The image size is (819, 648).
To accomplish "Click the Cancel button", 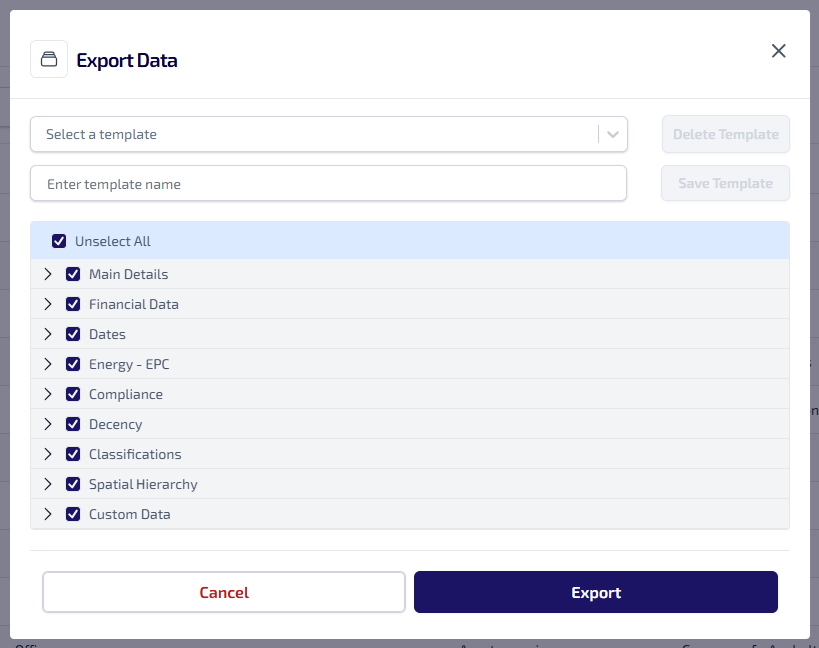I will pos(224,592).
